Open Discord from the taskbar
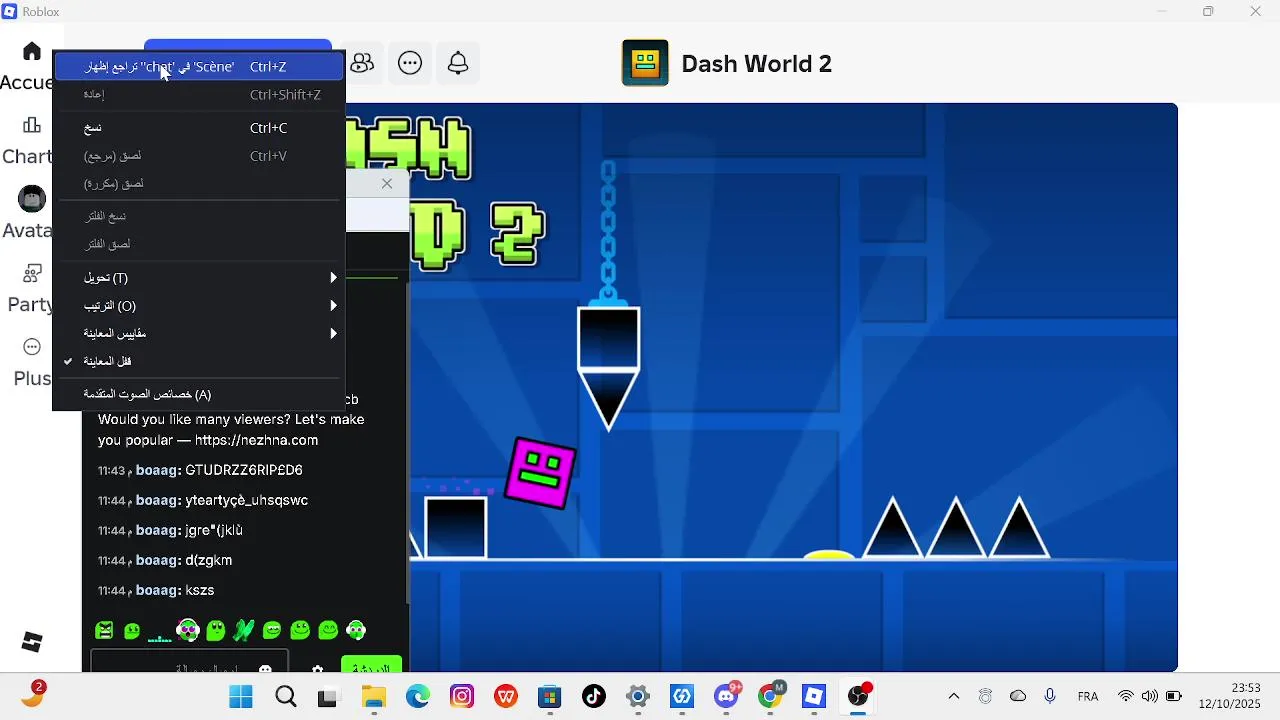The width and height of the screenshot is (1280, 720). pos(727,696)
